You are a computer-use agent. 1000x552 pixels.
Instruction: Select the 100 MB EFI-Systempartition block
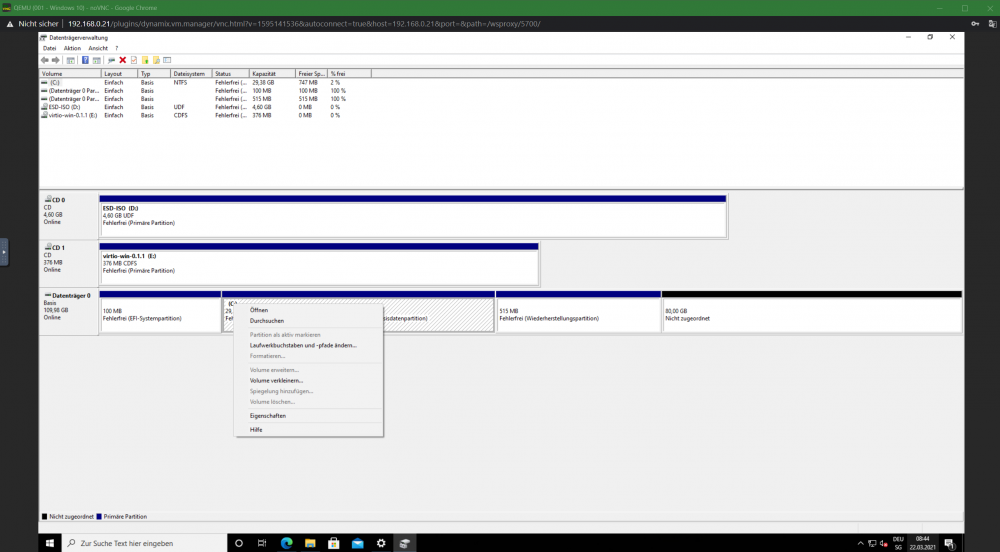pyautogui.click(x=160, y=312)
